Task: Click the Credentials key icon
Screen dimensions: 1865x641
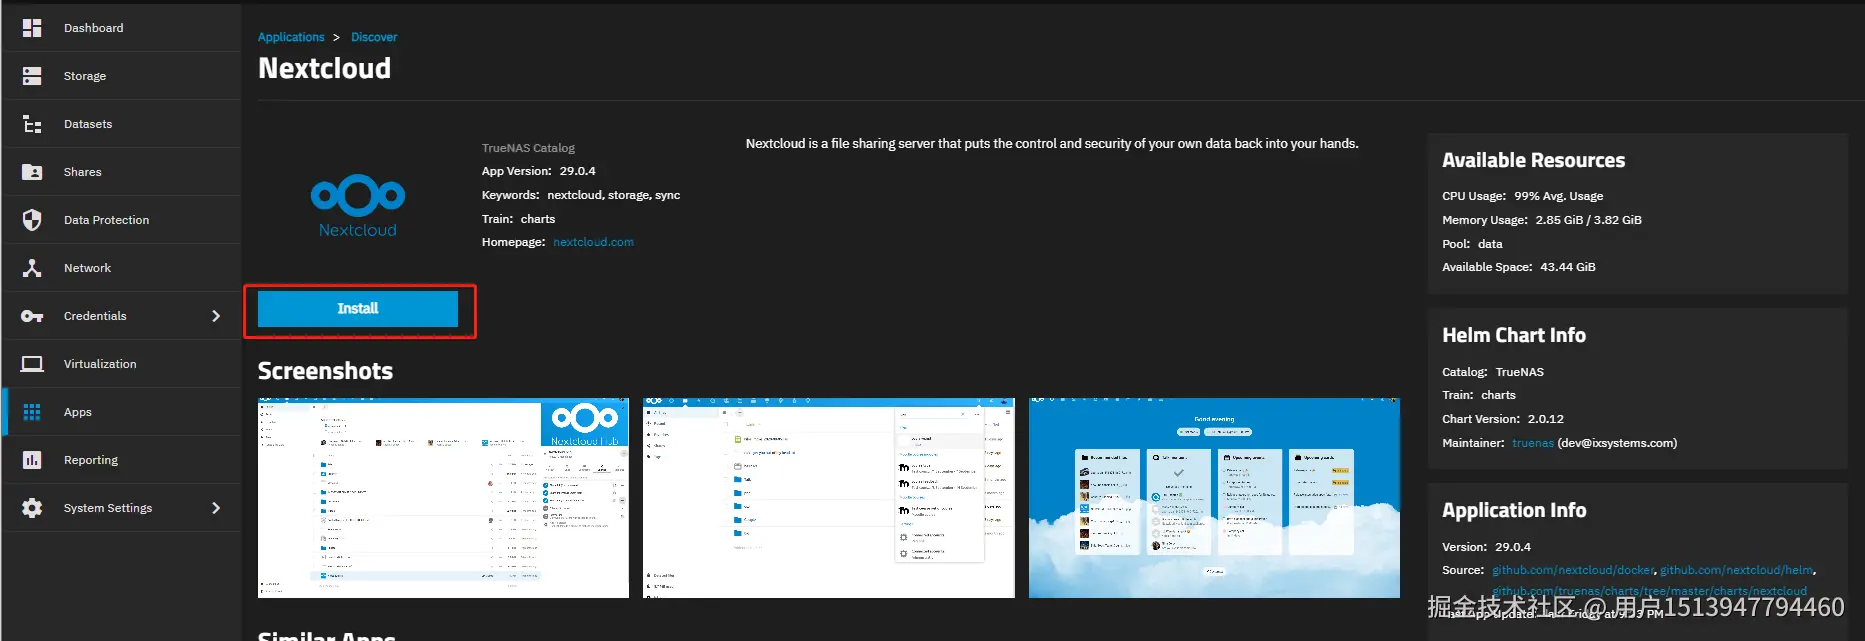Action: point(32,316)
